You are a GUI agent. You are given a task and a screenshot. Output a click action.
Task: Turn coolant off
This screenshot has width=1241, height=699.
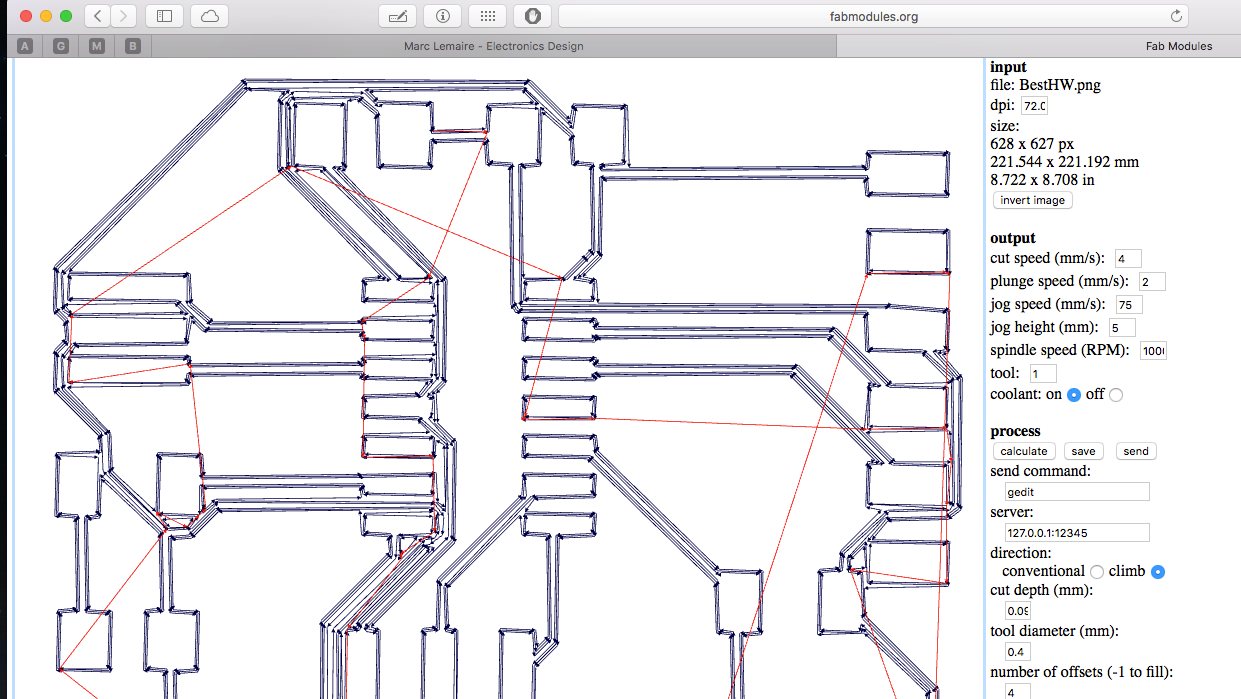(1116, 394)
